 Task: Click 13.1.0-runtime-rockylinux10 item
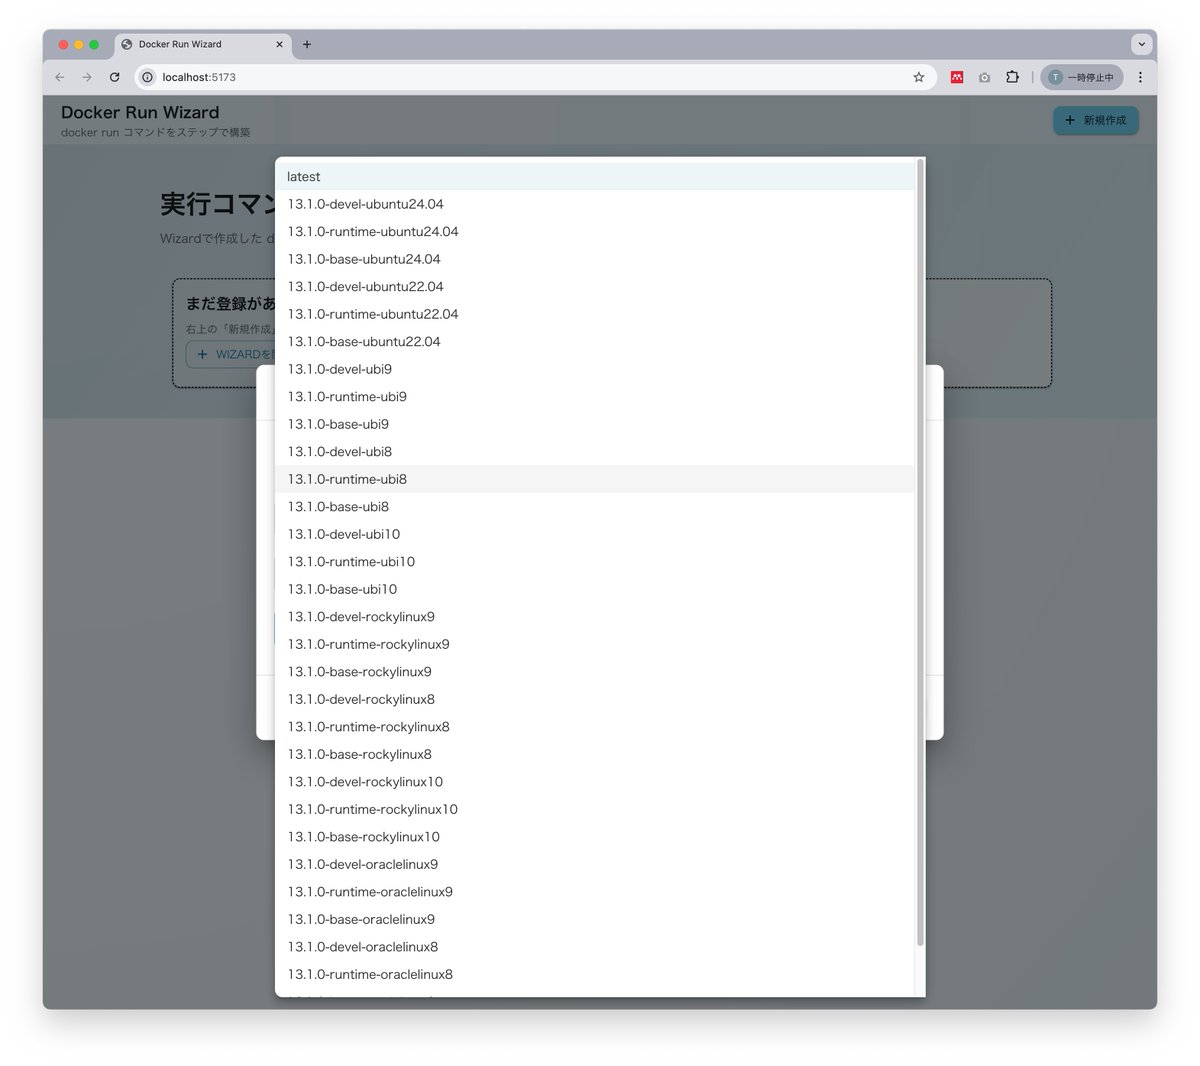pyautogui.click(x=595, y=809)
